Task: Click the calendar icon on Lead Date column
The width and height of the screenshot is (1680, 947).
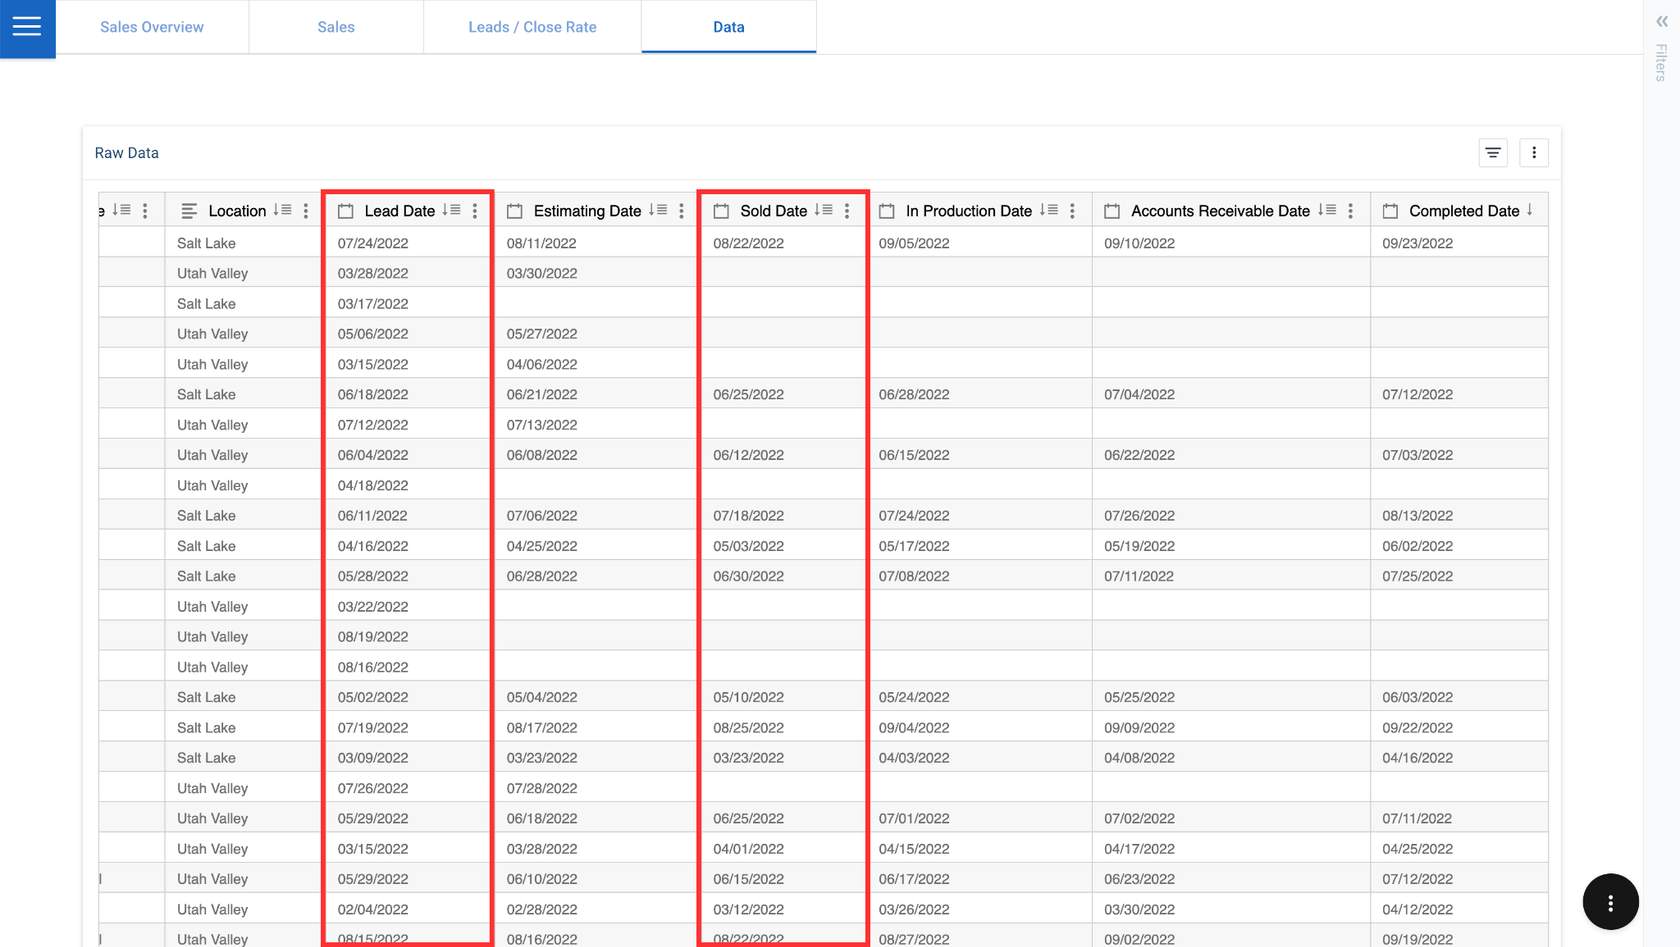Action: [346, 211]
